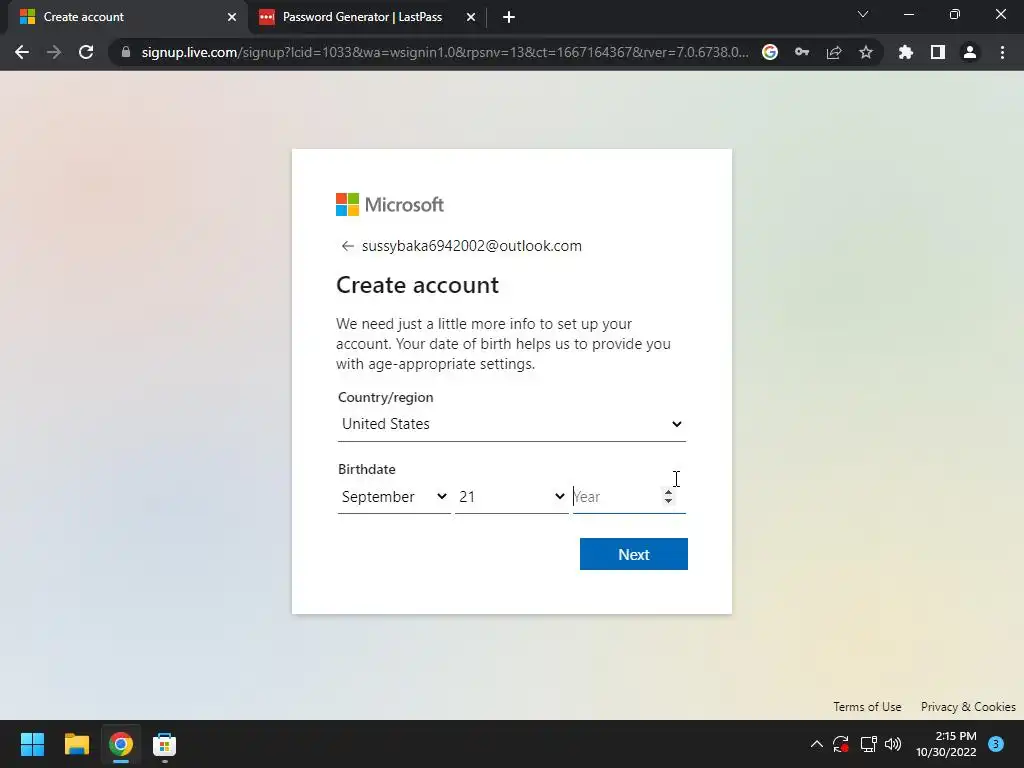Go back from email with arrow
Screen dimensions: 1024x768
click(347, 246)
